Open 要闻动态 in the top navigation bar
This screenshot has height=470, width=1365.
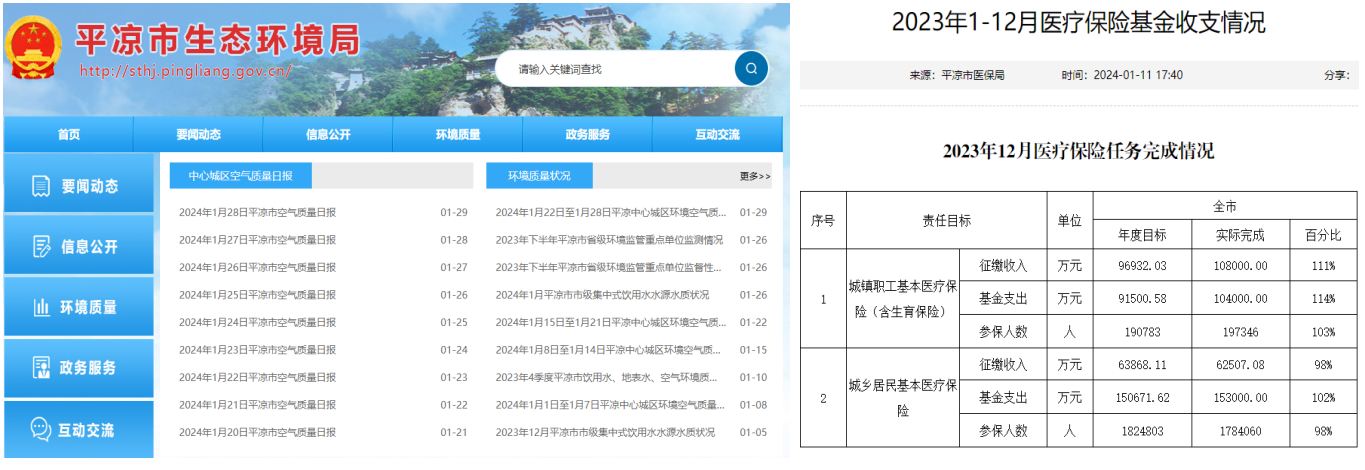(x=198, y=135)
